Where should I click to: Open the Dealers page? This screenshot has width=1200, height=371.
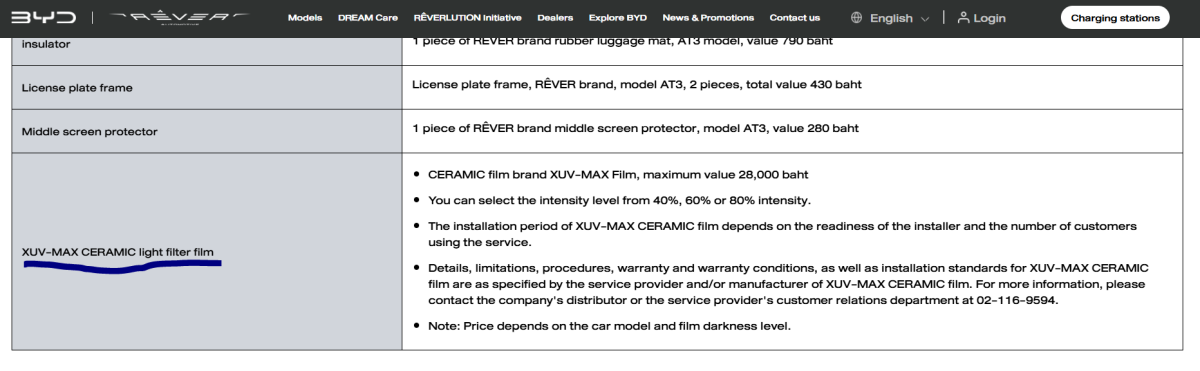click(555, 18)
